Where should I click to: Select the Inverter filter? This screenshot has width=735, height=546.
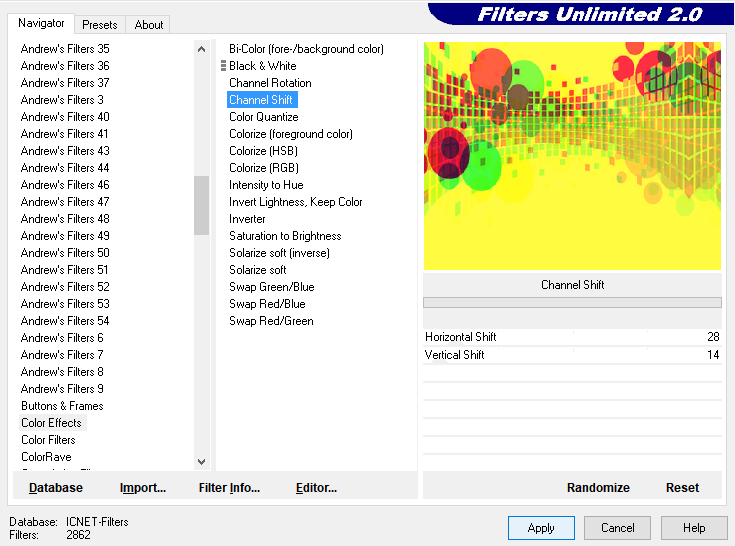tap(247, 219)
